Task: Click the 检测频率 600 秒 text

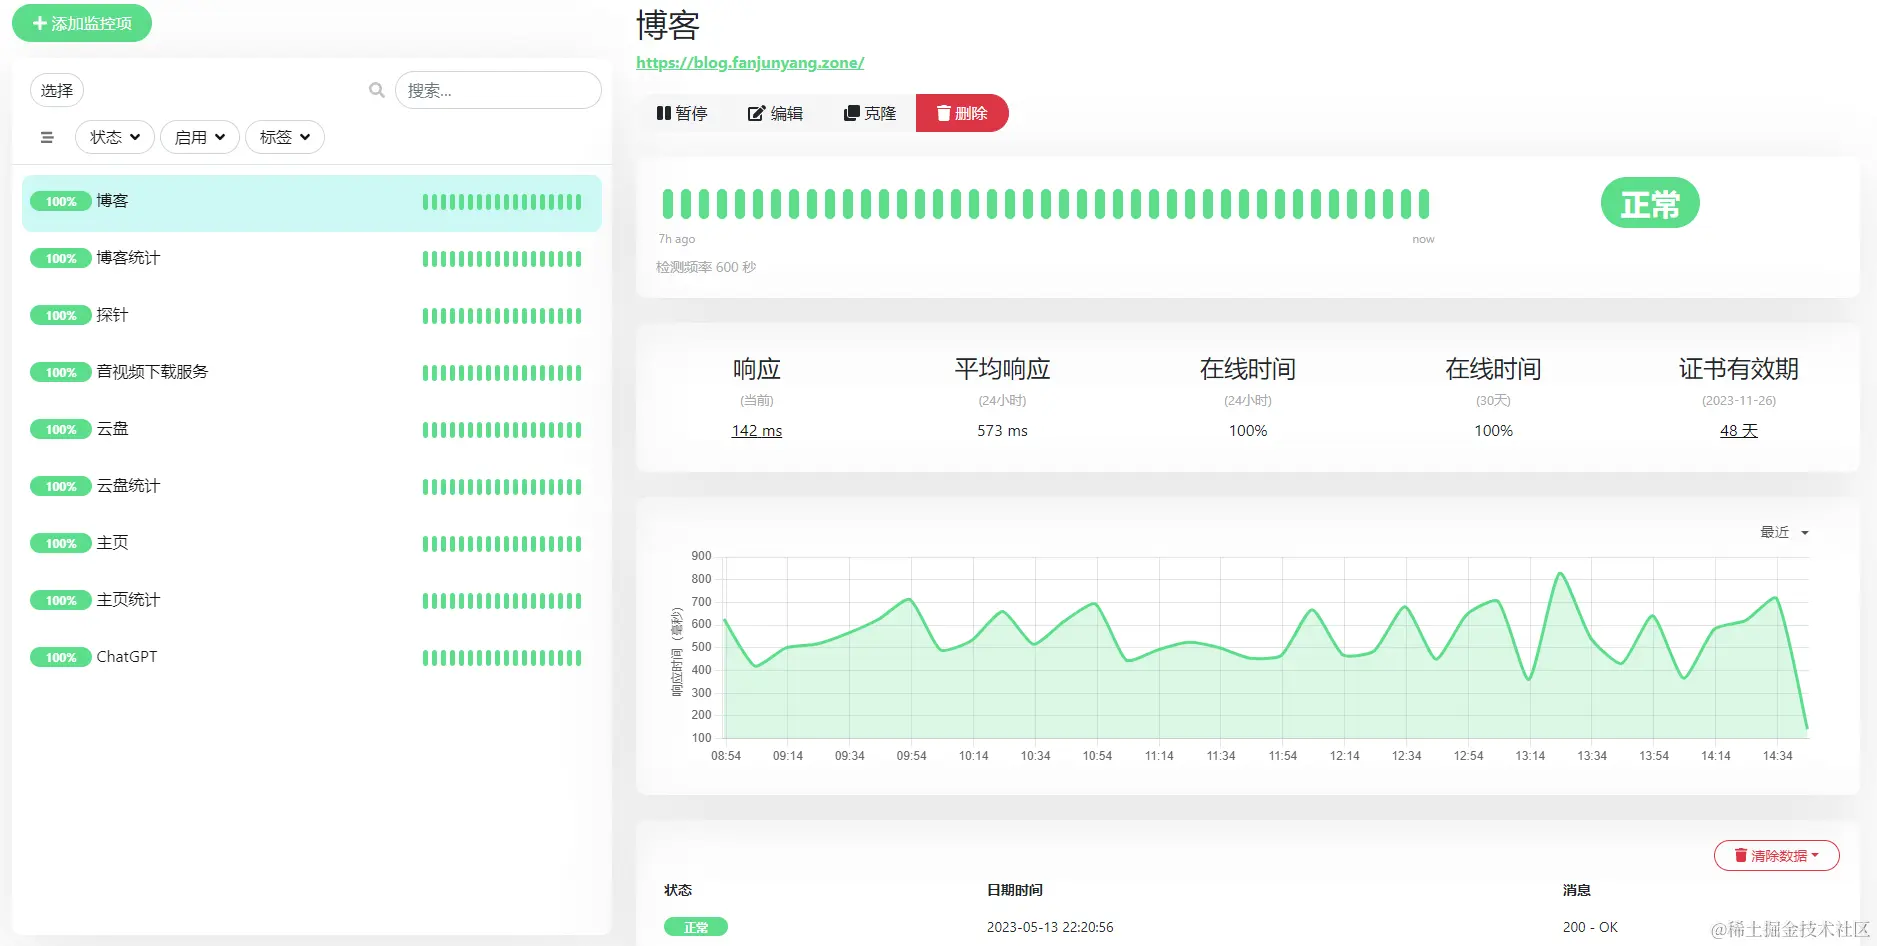Action: (x=706, y=267)
